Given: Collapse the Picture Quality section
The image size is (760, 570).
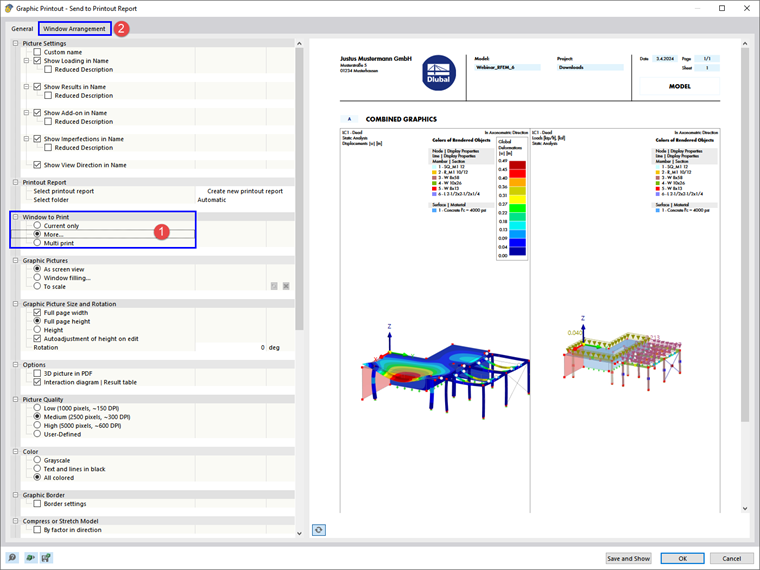Looking at the screenshot, I should click(x=16, y=399).
